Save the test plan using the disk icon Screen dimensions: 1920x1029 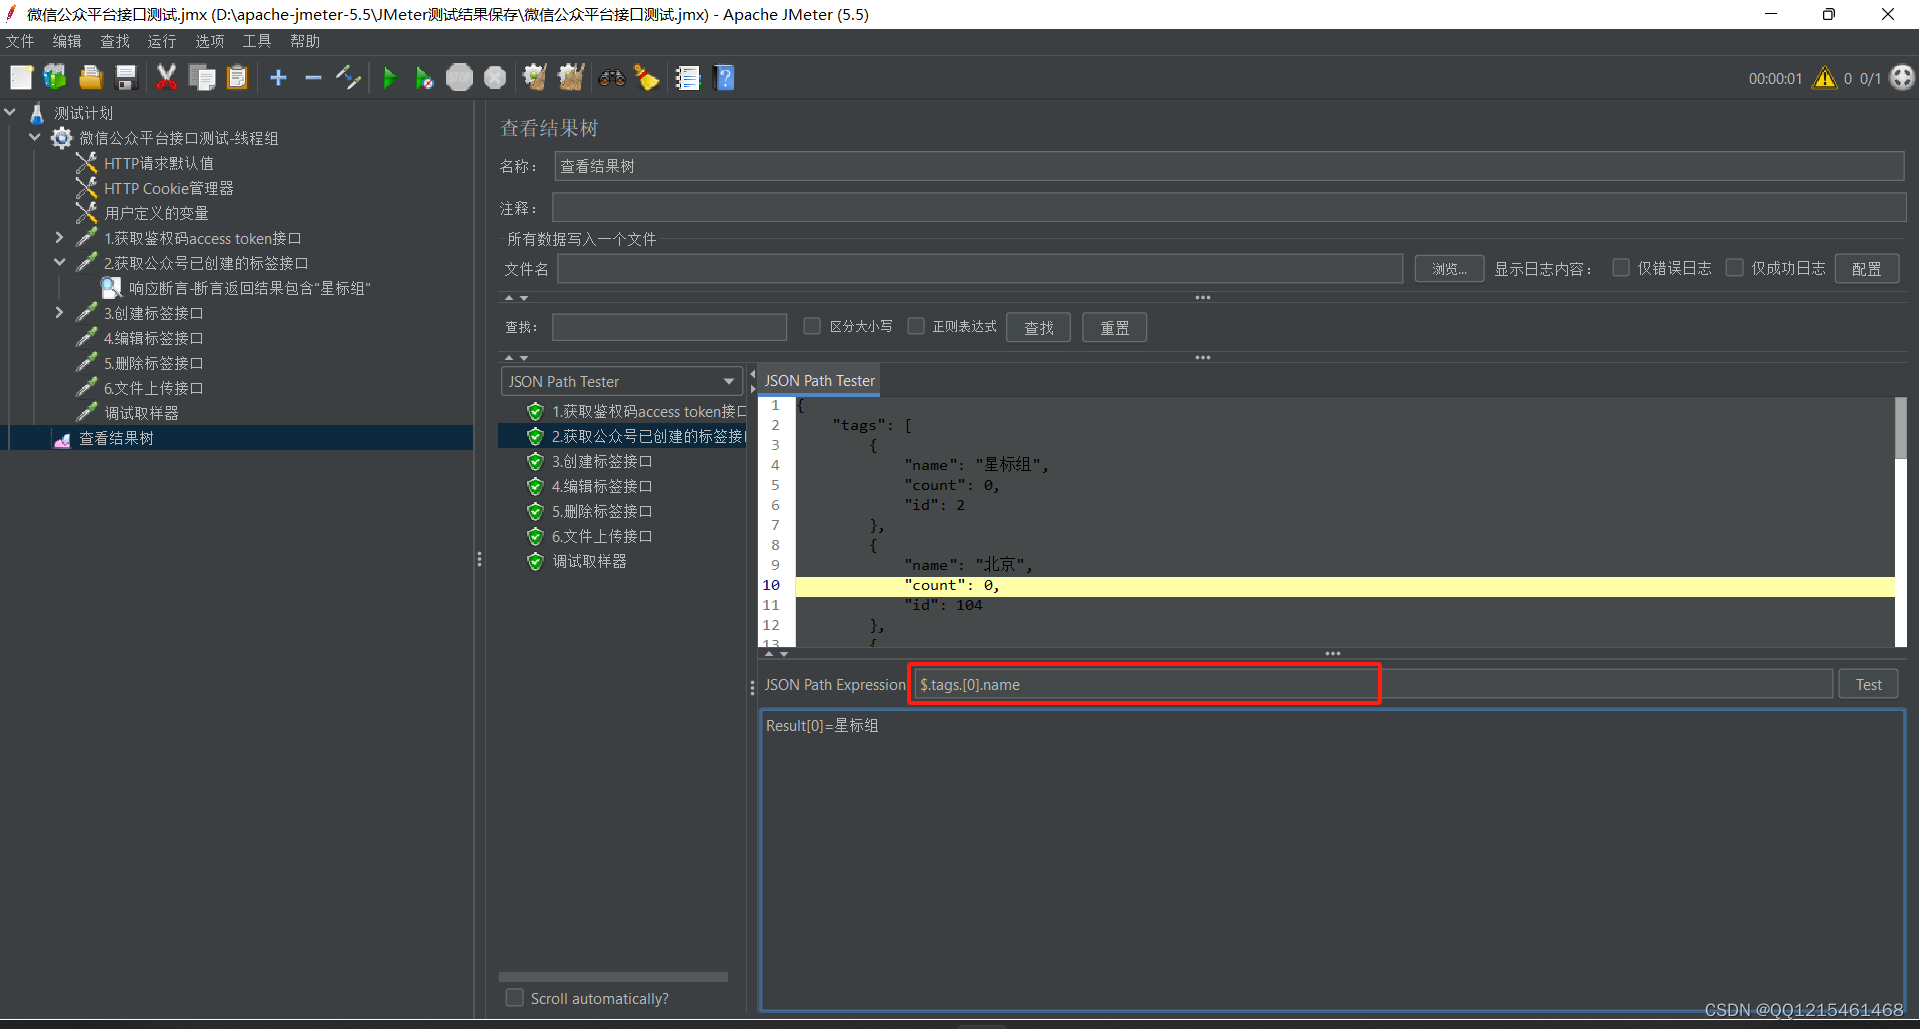(126, 78)
